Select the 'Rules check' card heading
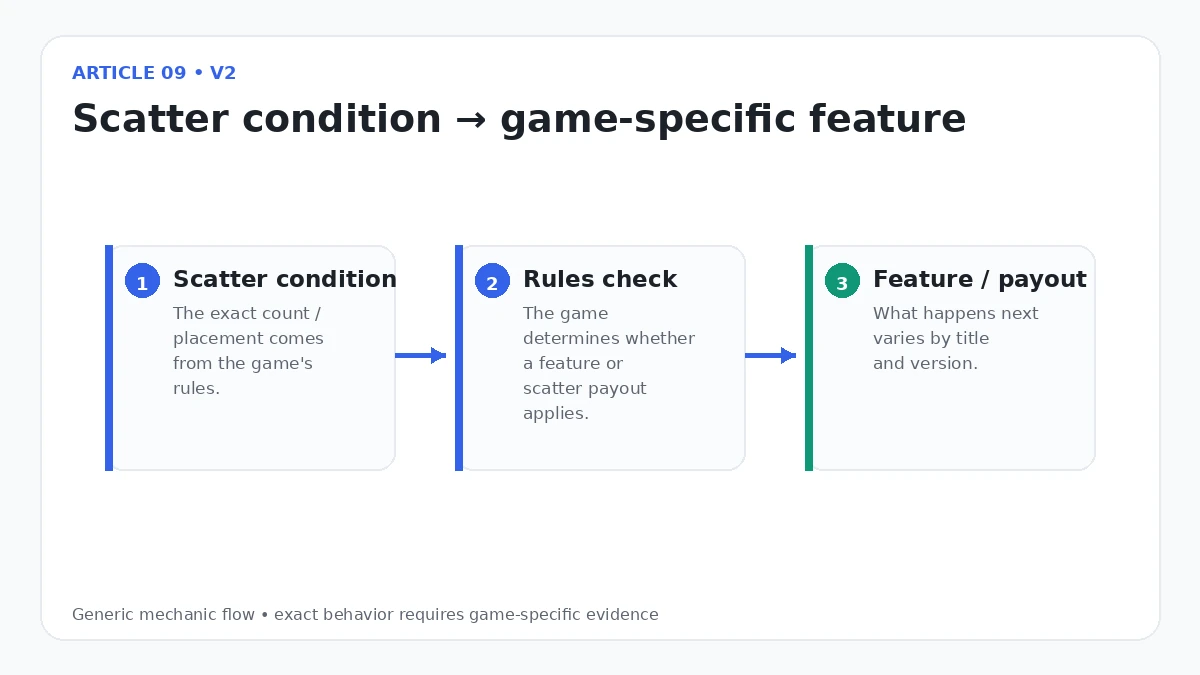 (600, 279)
